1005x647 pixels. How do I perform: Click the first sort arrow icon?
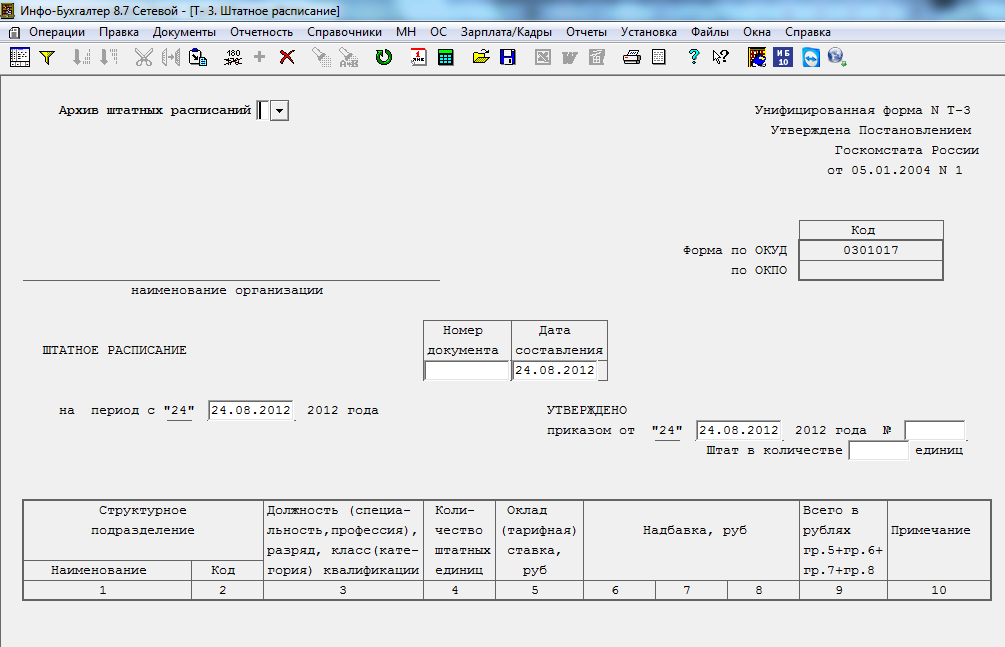click(81, 58)
